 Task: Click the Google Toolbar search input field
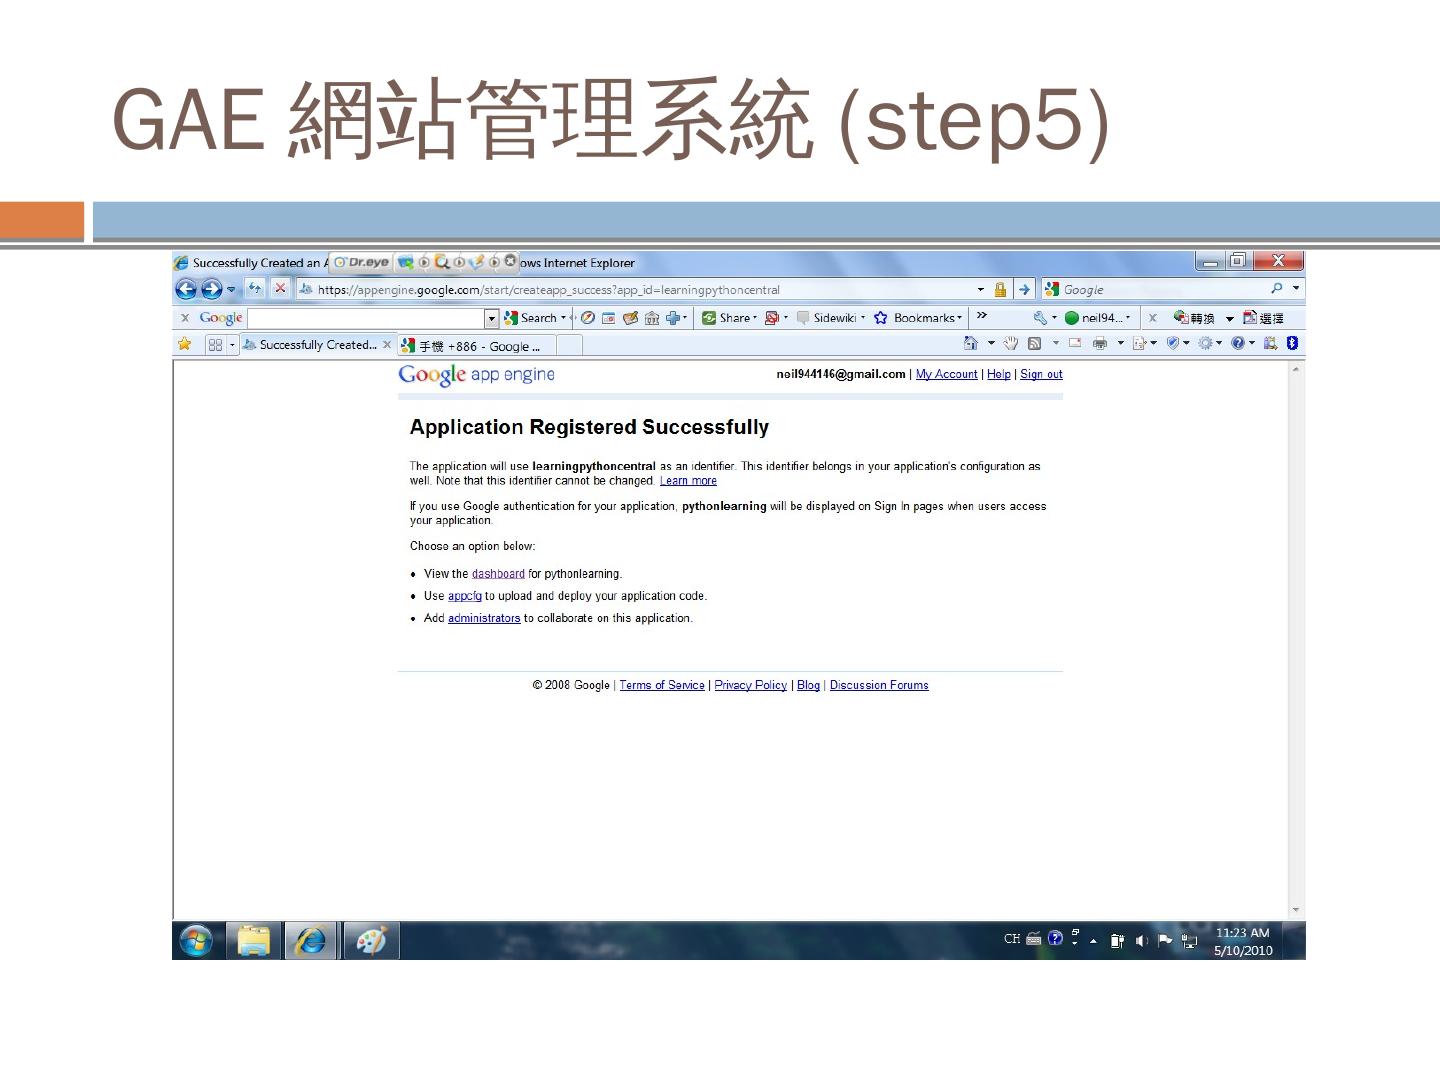click(x=366, y=318)
